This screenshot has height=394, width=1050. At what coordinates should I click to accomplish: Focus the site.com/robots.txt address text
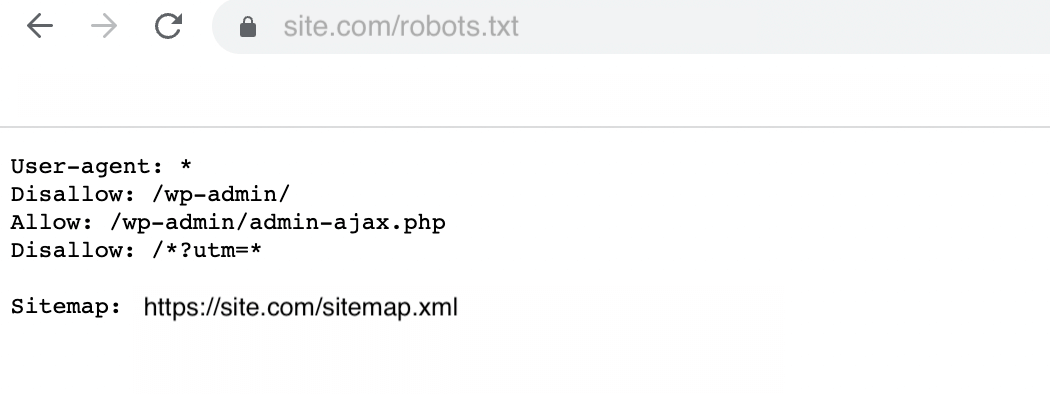[x=400, y=27]
